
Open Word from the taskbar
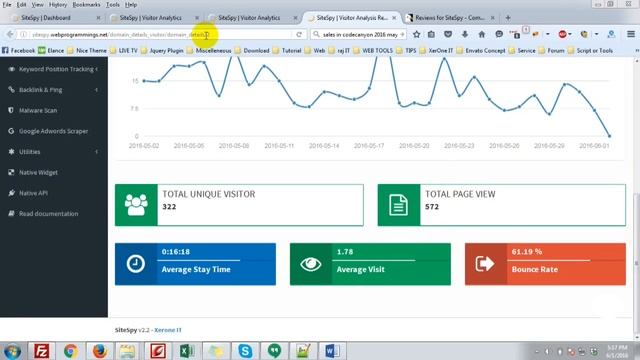[332, 351]
